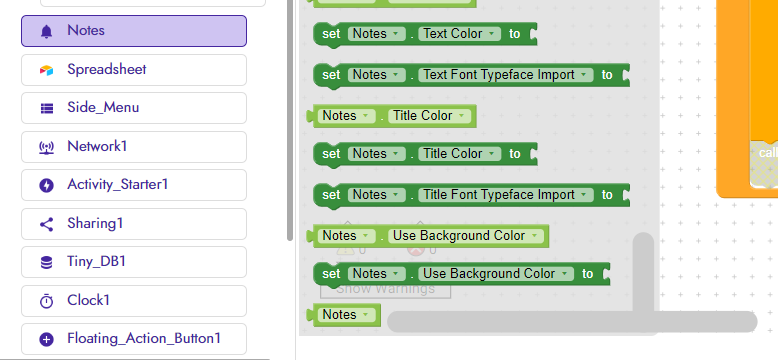Open Side_Menu blocks drawer
This screenshot has width=778, height=360.
[134, 108]
